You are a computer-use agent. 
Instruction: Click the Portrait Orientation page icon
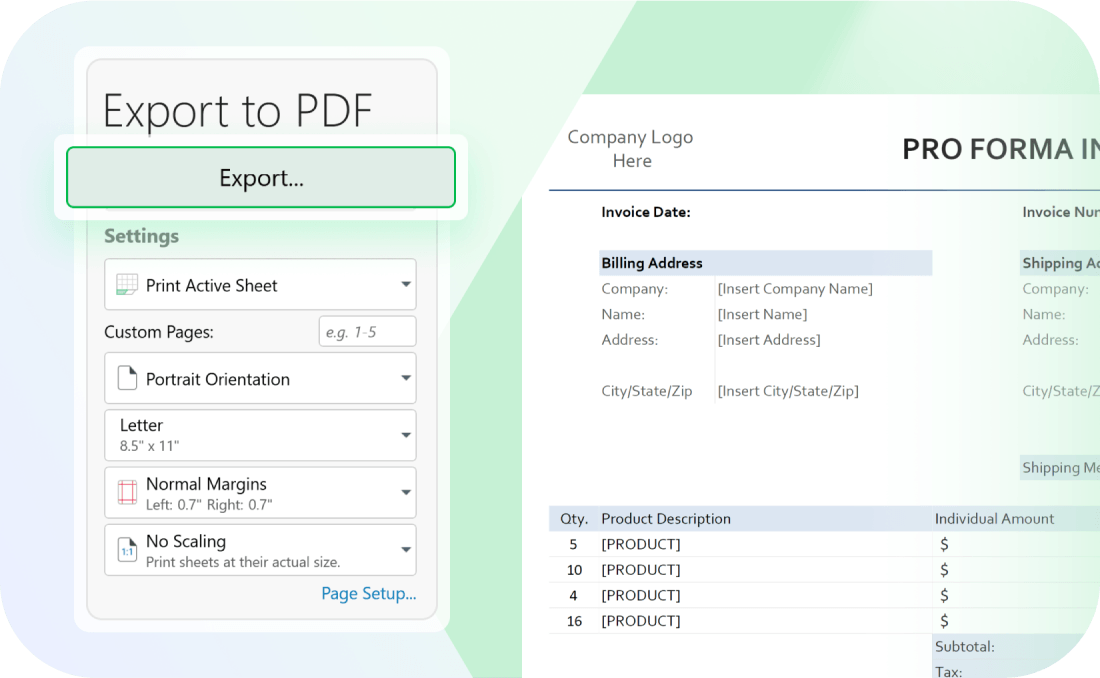point(126,379)
